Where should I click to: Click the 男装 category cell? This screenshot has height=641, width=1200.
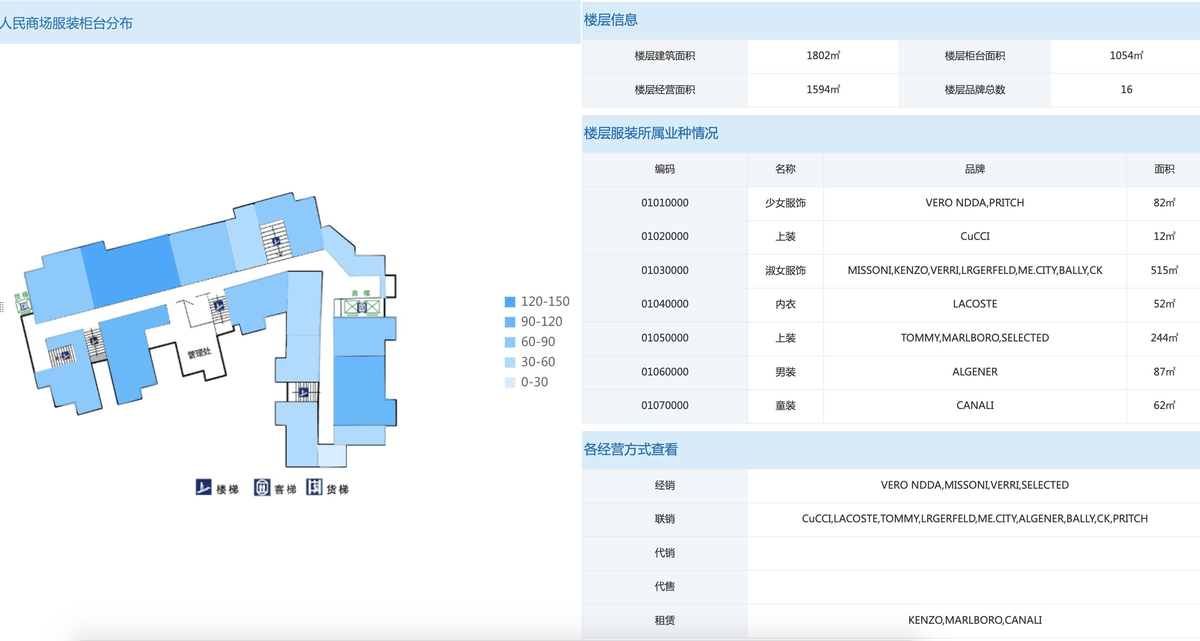point(785,372)
